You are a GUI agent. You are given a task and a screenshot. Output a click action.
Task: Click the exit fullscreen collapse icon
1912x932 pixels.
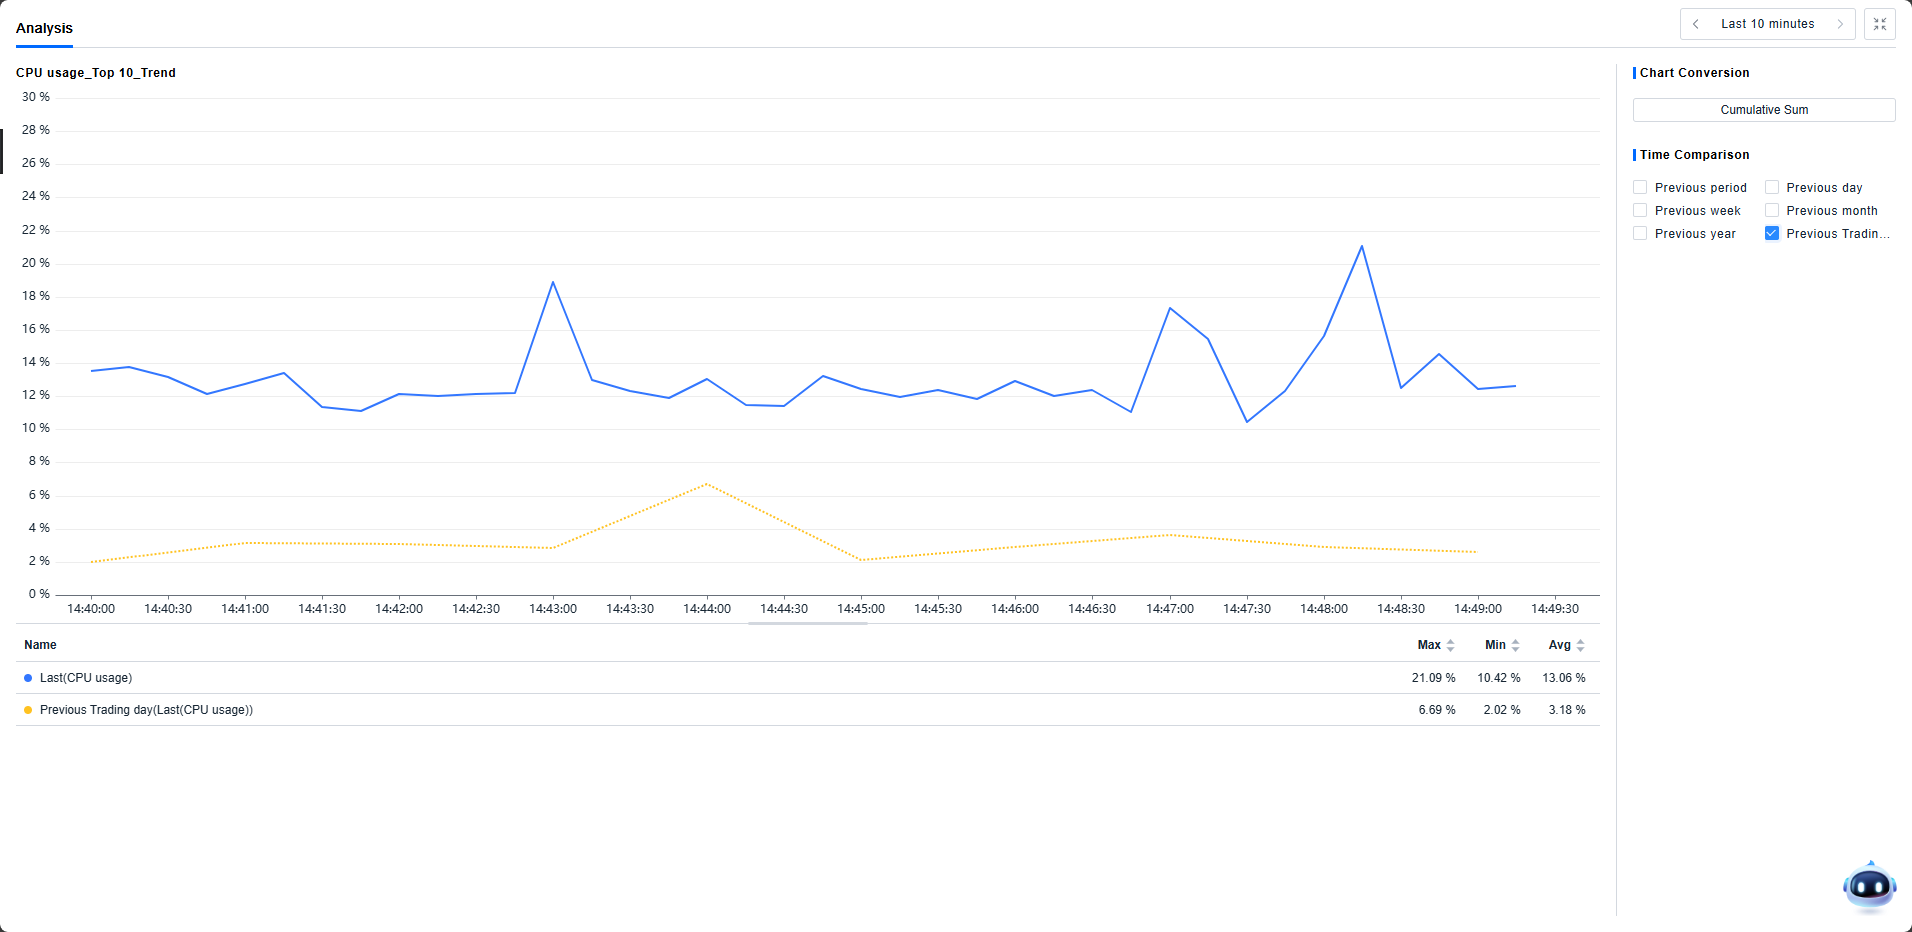coord(1880,24)
